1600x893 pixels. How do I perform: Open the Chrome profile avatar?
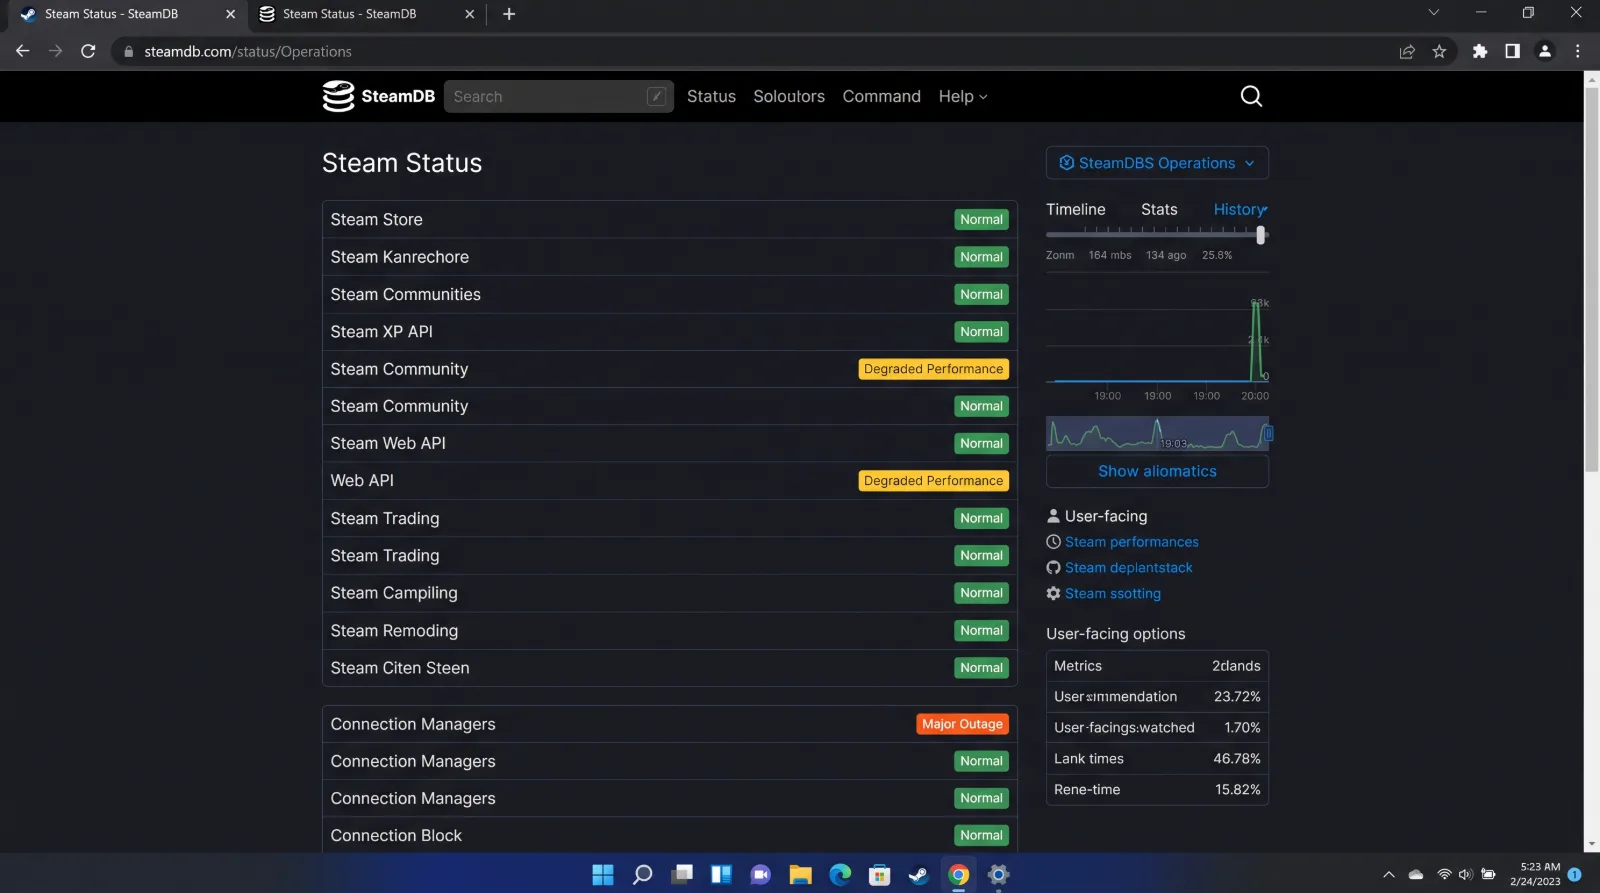[1545, 51]
